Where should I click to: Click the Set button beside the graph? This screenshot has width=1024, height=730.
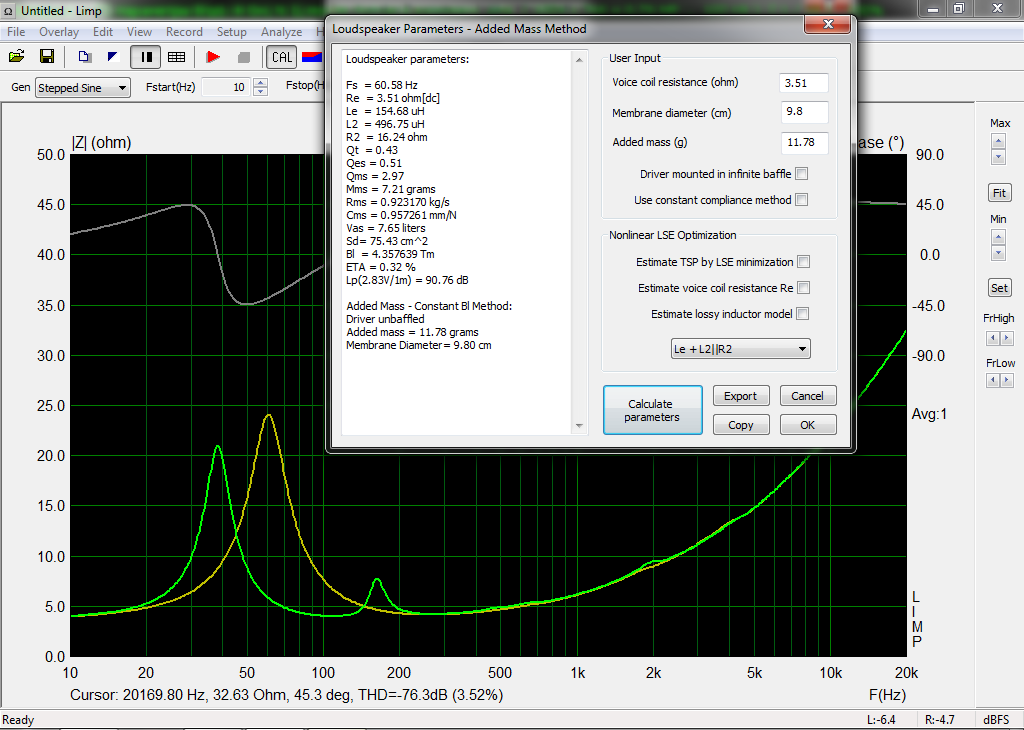coord(999,288)
